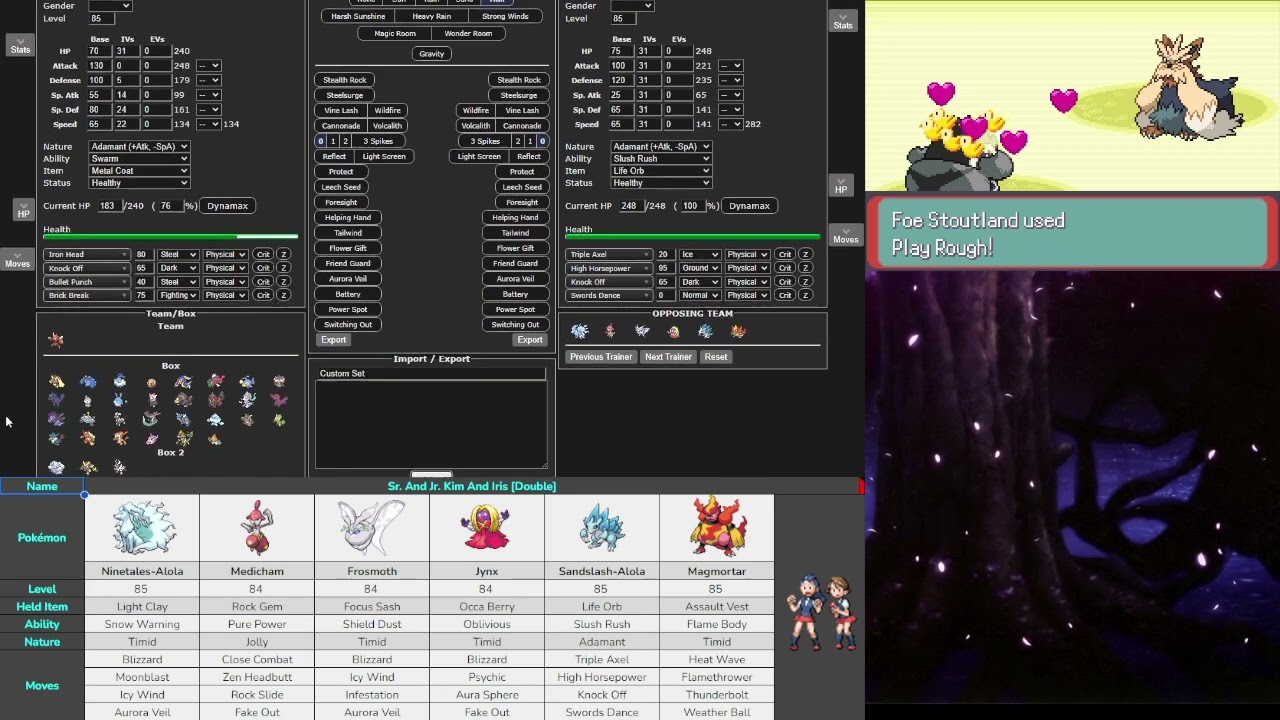Enable Reflect on the left field side

point(335,156)
